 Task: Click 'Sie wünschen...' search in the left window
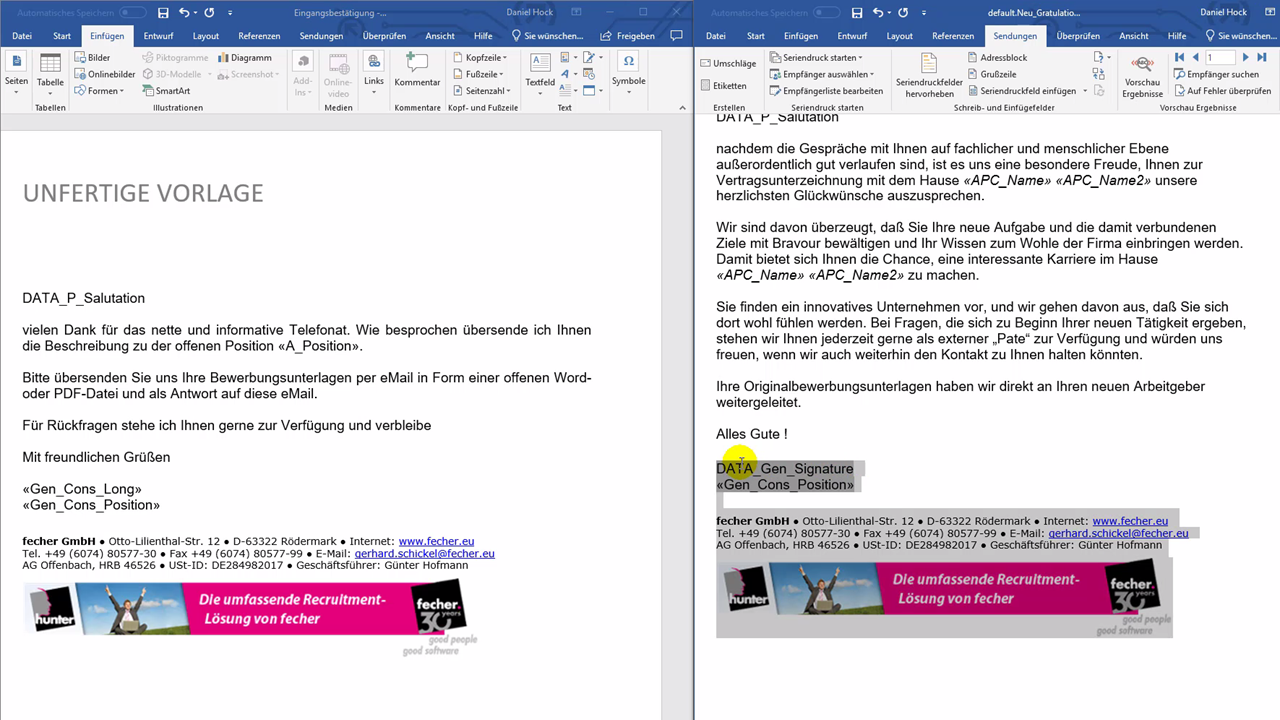click(x=548, y=35)
